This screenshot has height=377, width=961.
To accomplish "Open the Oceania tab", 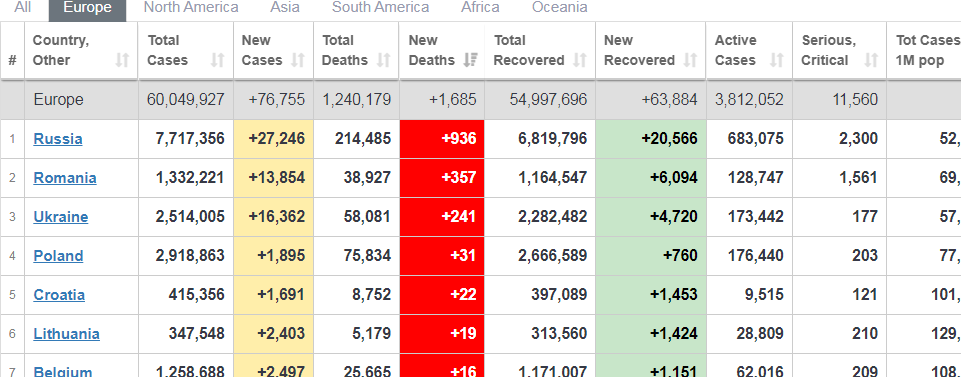I will click(560, 8).
